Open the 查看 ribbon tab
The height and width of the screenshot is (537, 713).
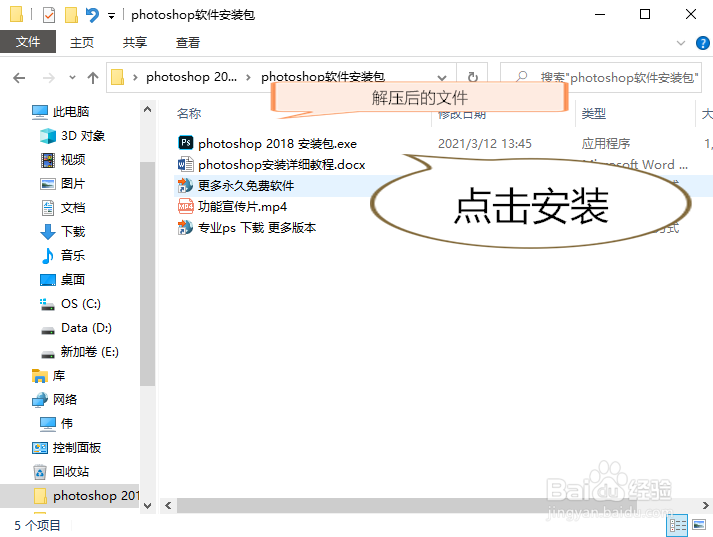(188, 42)
